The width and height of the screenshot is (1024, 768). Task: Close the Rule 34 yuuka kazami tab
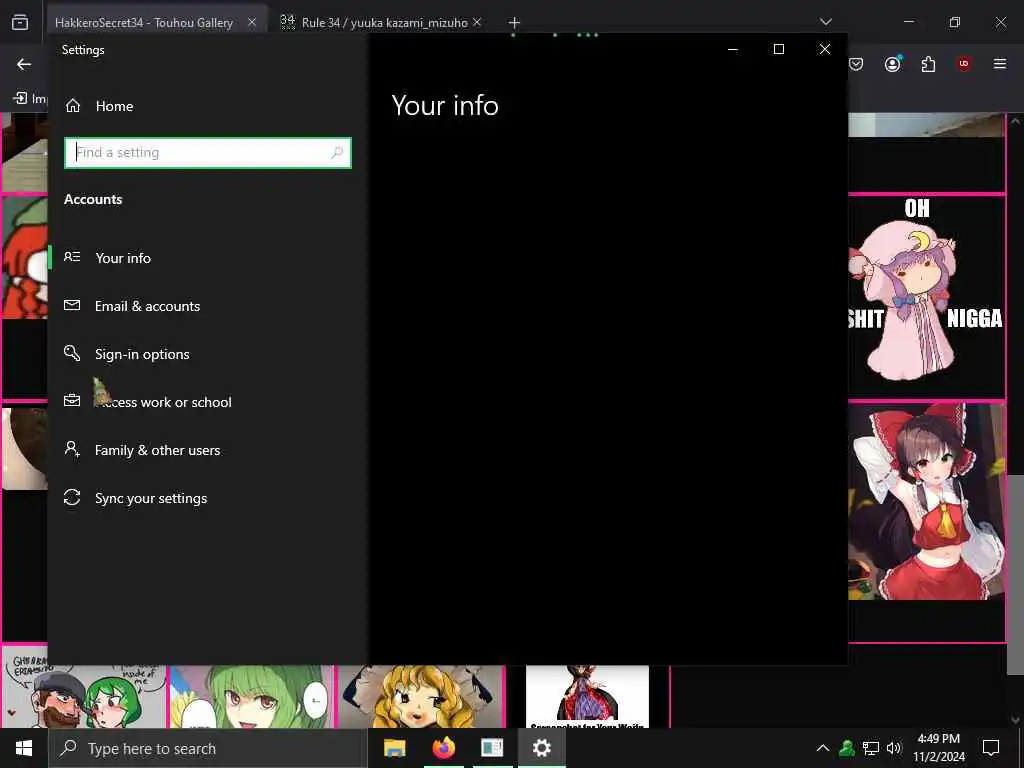tap(477, 22)
